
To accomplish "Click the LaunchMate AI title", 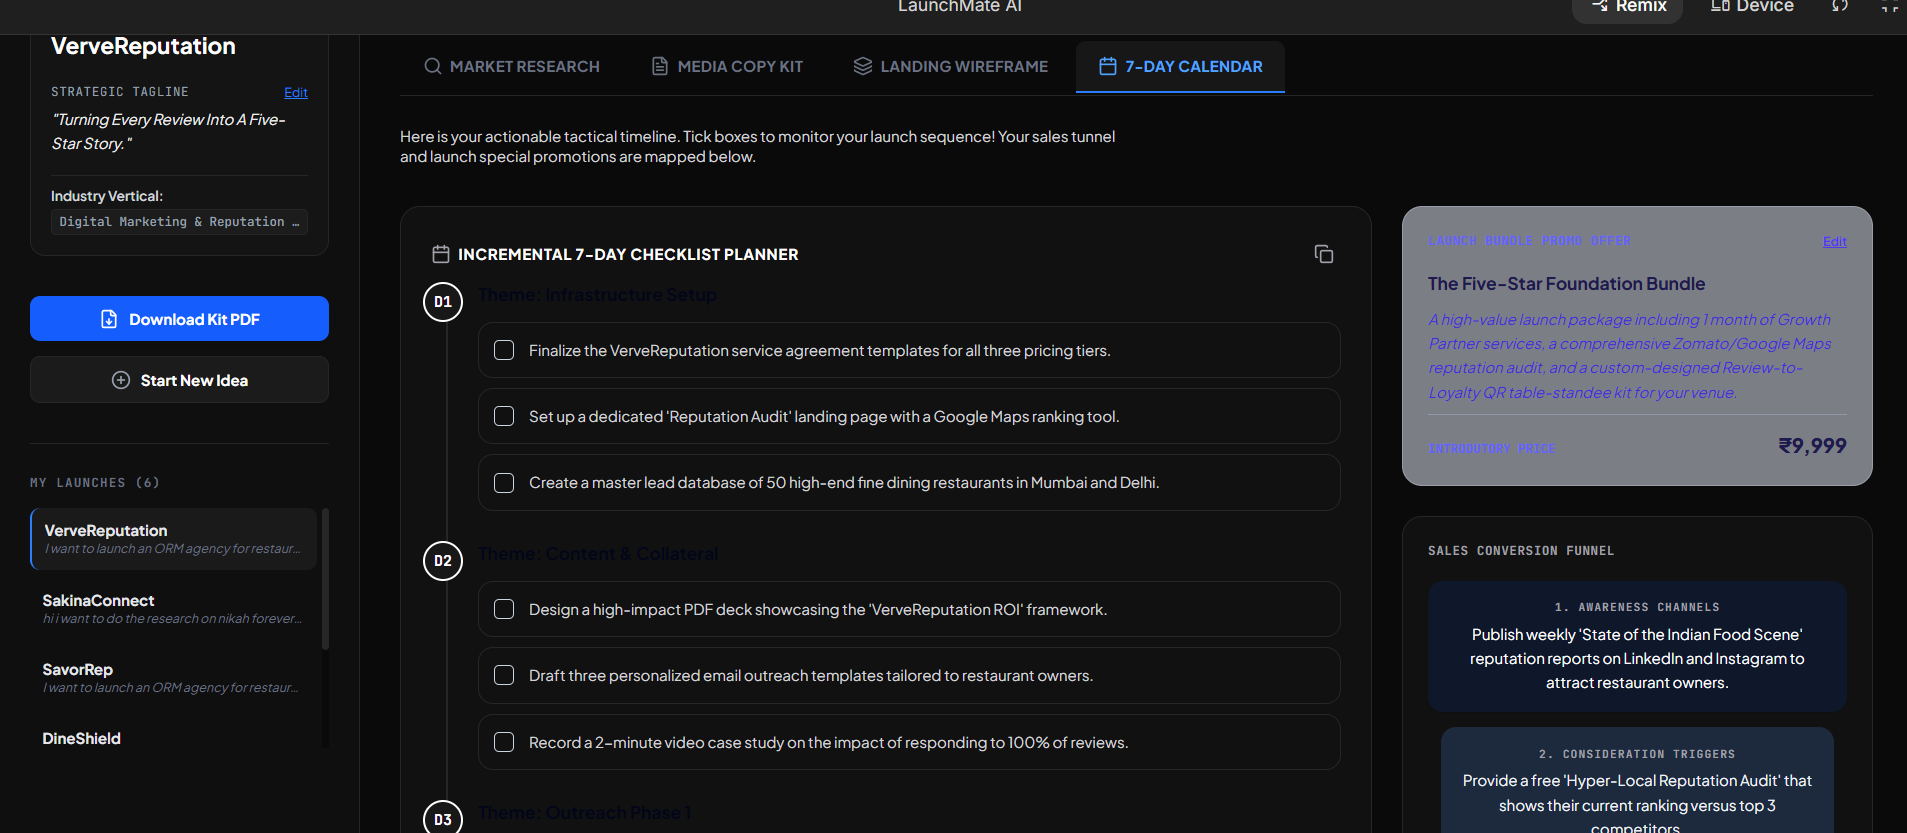I will [960, 7].
